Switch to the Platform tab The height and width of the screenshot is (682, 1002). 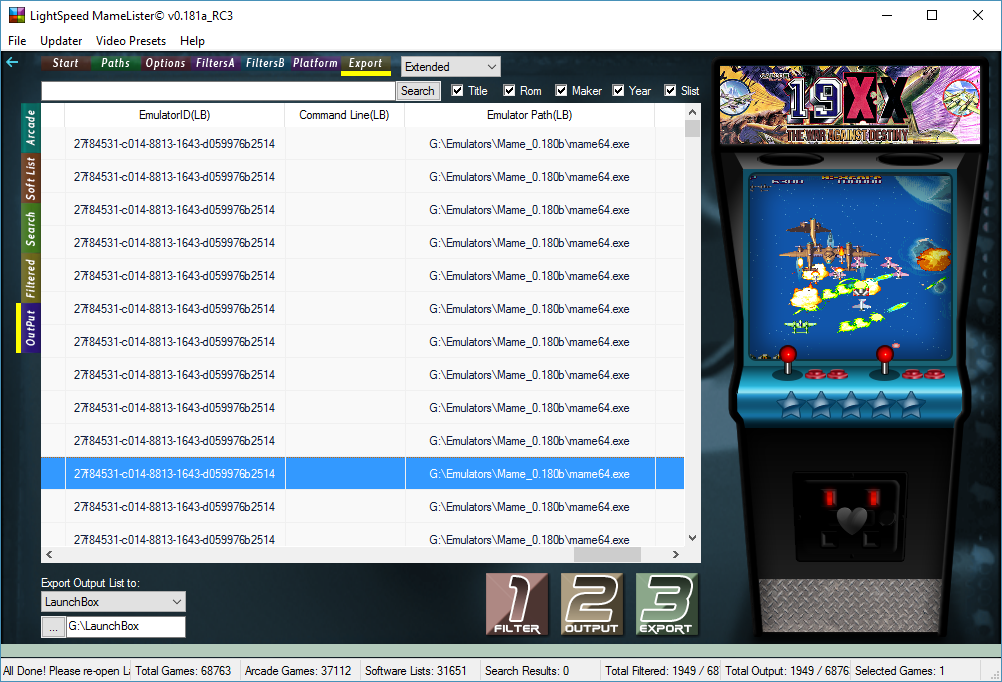pyautogui.click(x=315, y=63)
